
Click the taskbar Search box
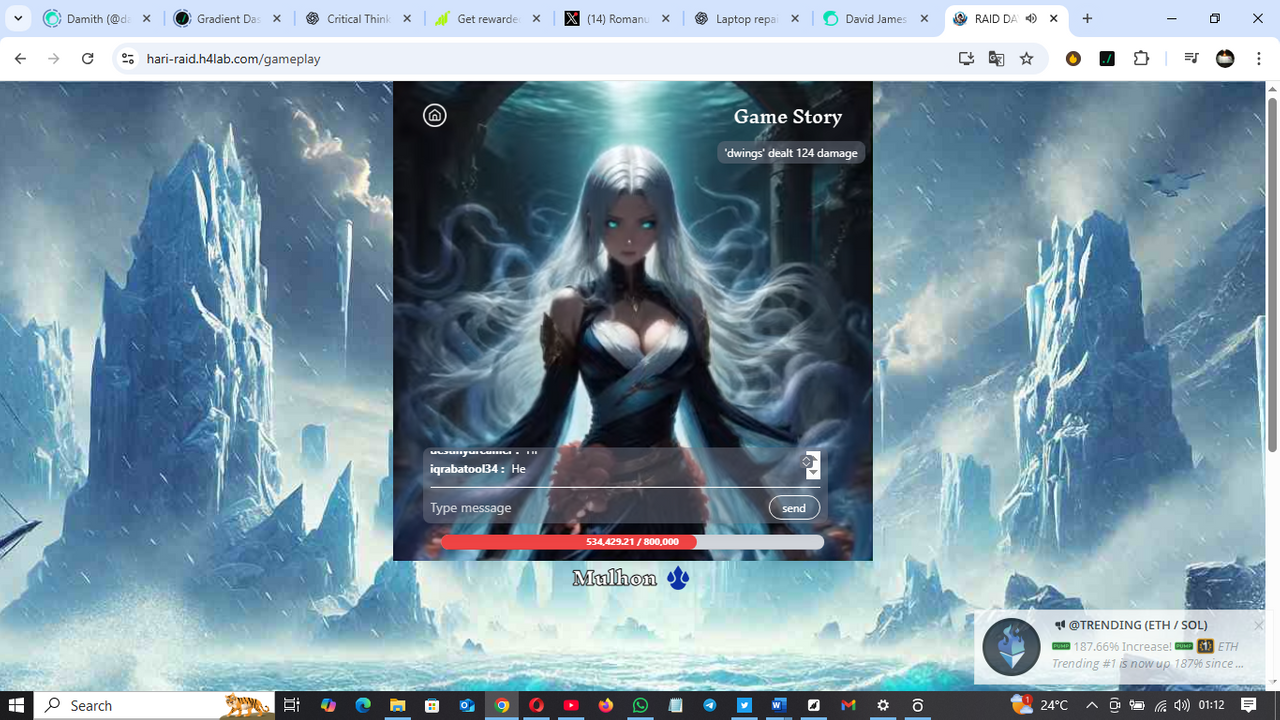point(155,705)
